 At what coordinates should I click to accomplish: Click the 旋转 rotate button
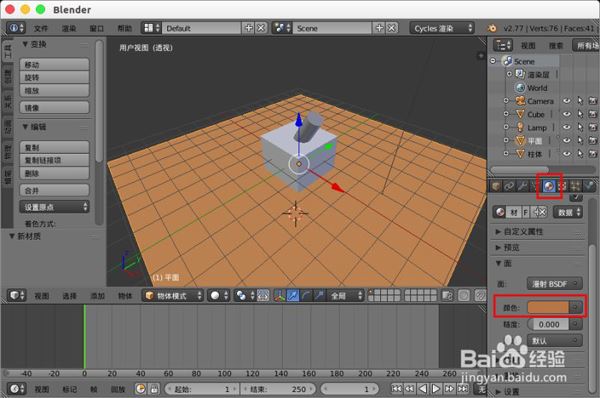54,77
